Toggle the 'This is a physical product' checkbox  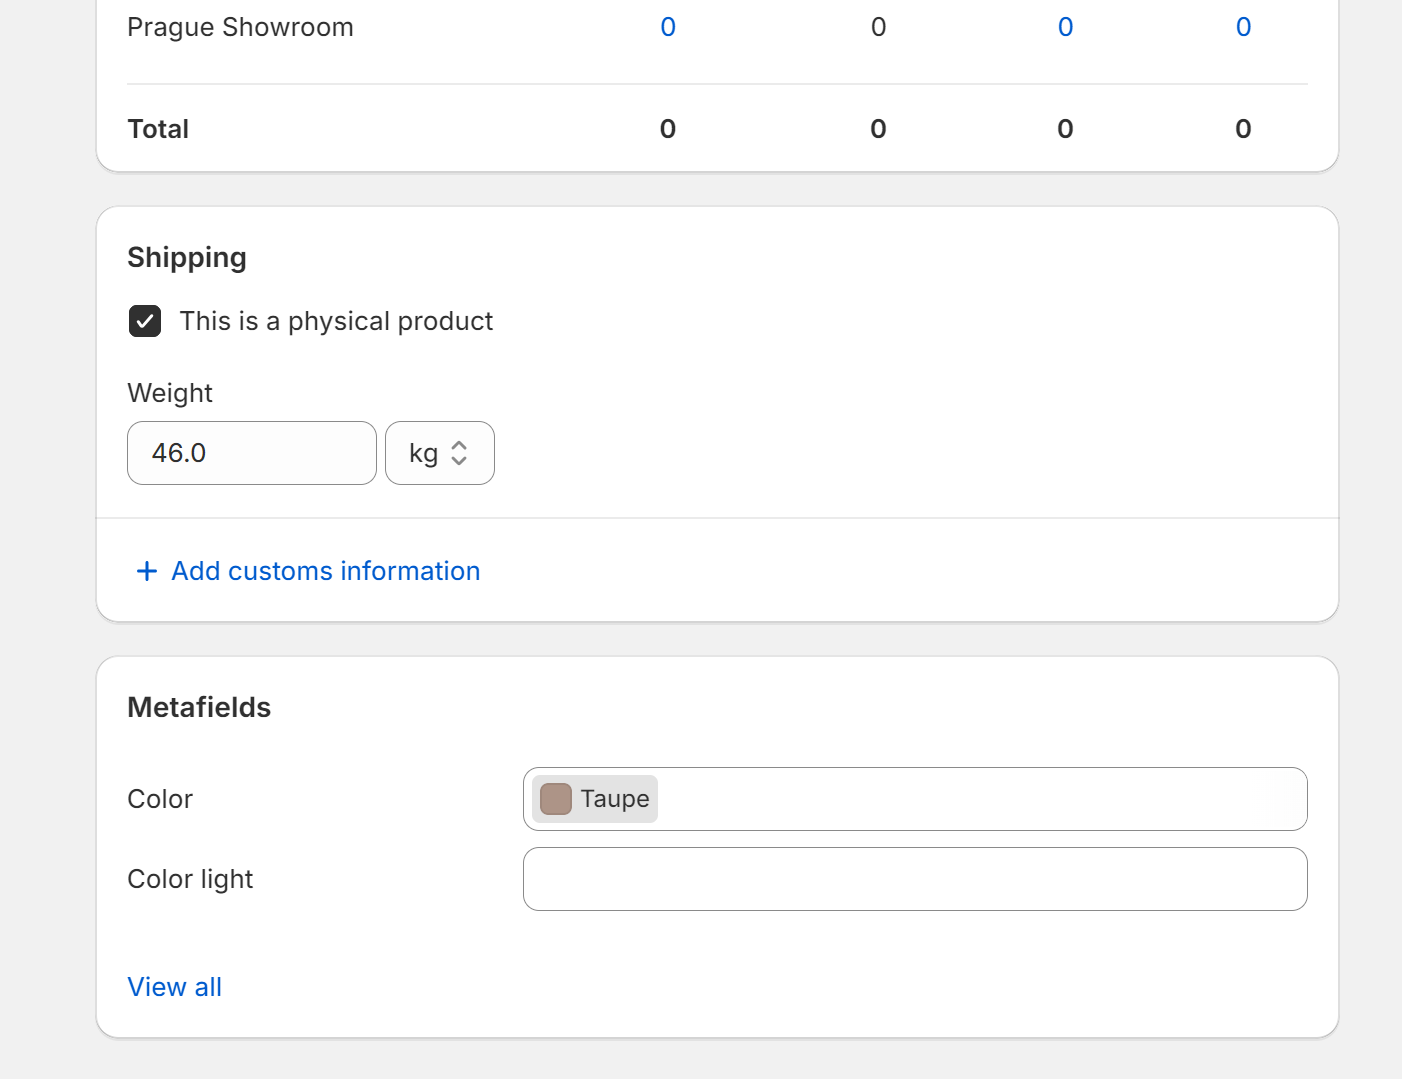145,321
